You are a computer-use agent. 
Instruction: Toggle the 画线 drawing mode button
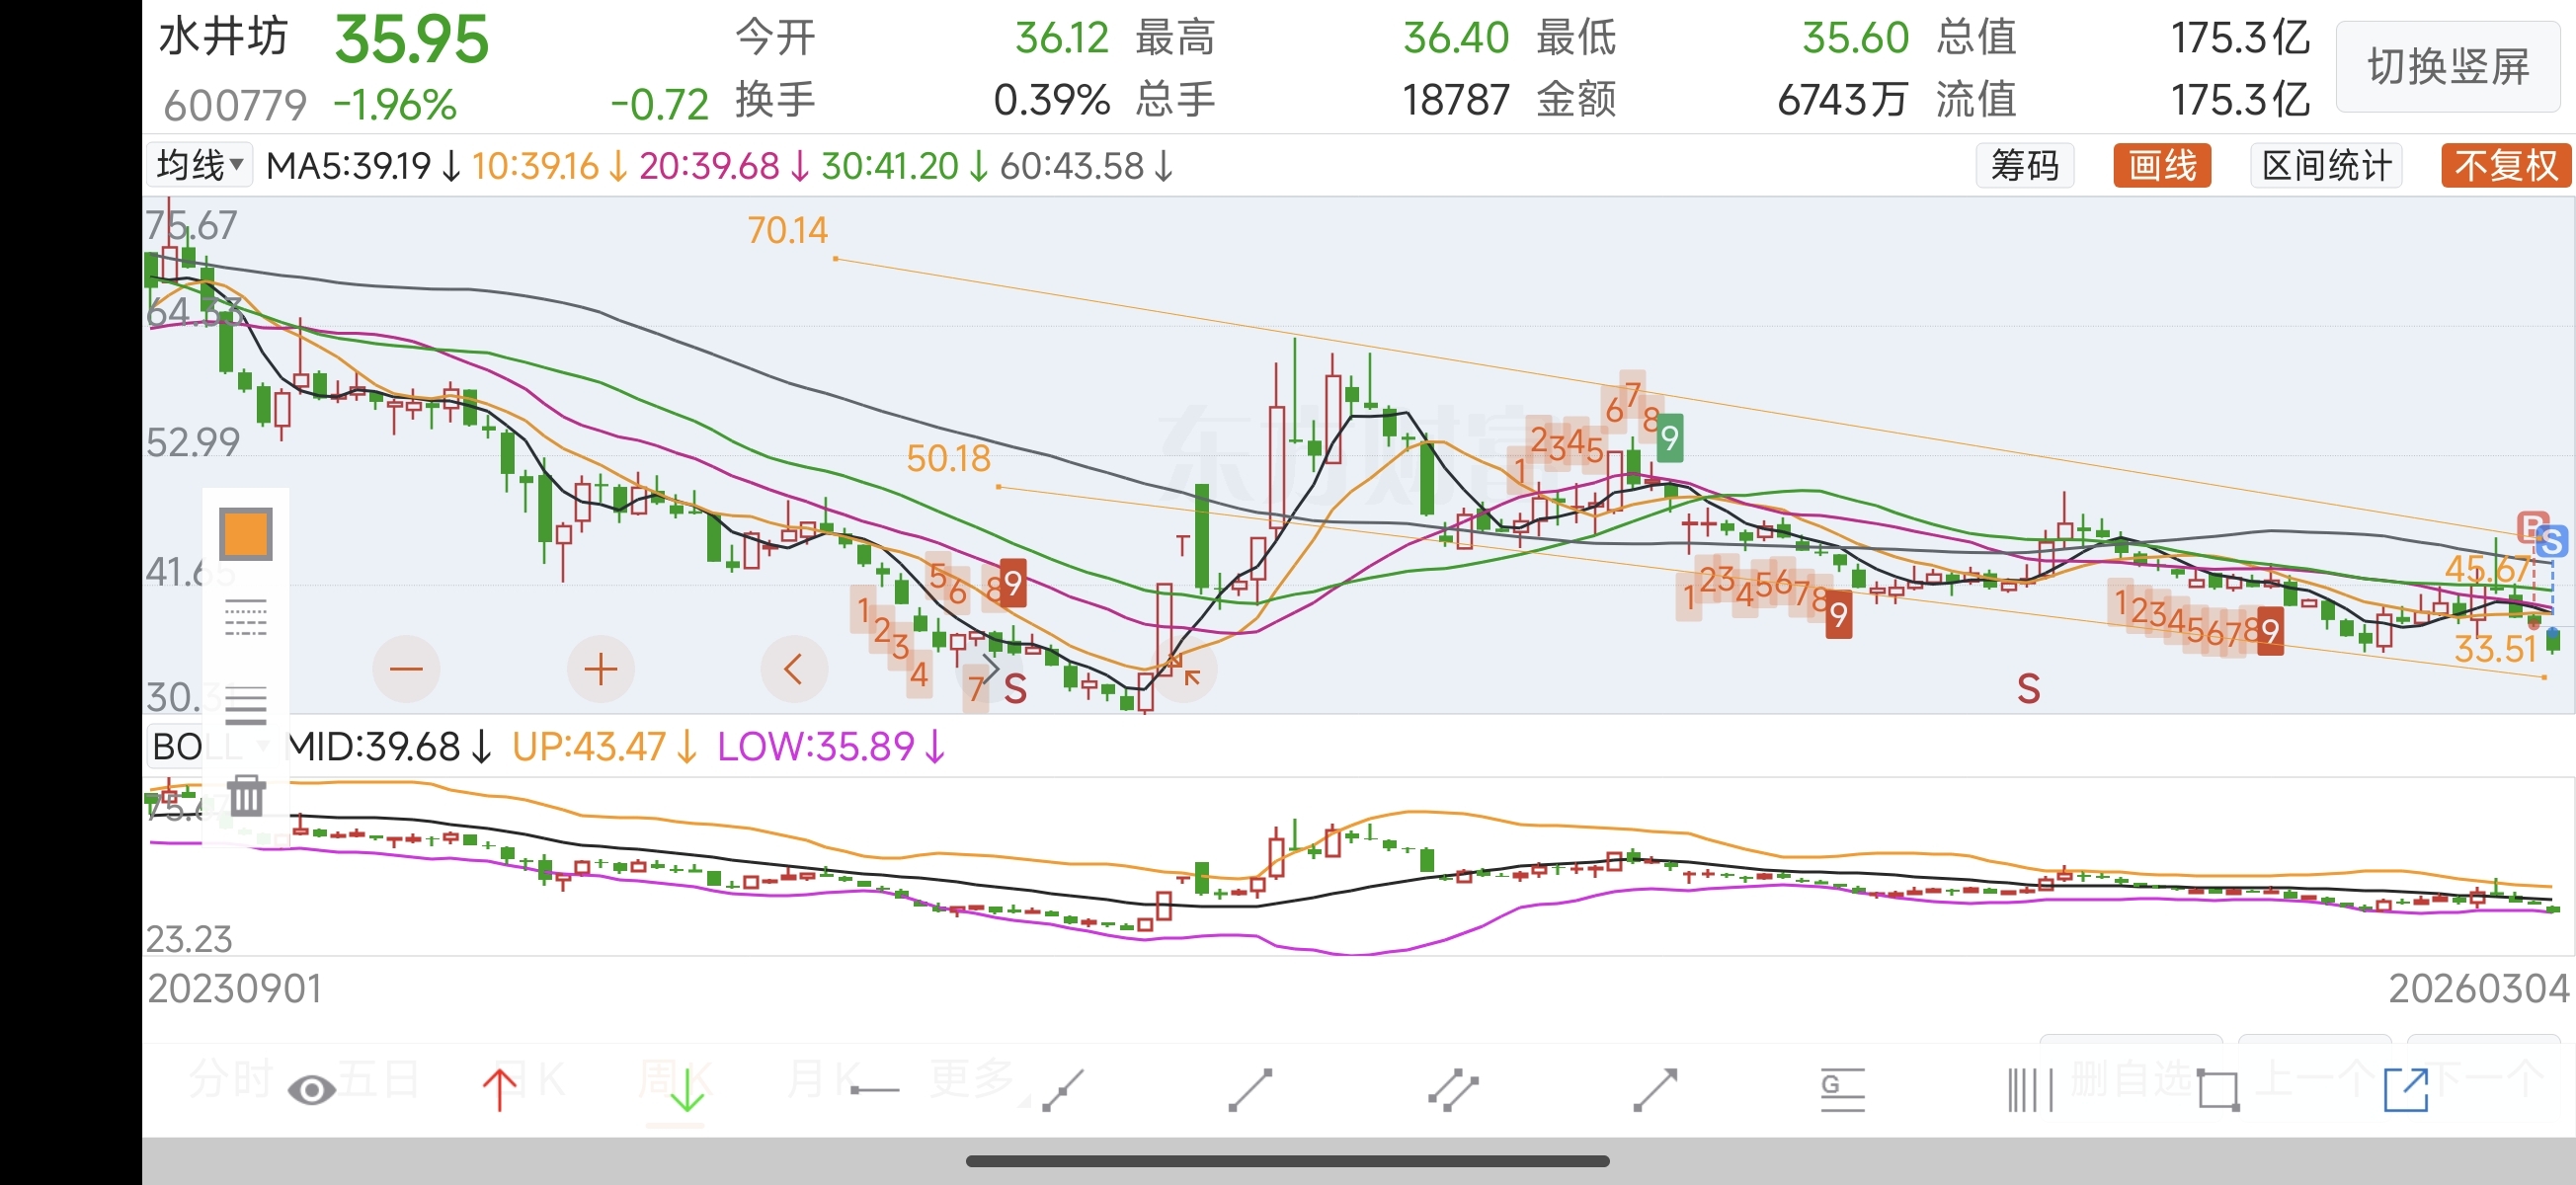pos(2161,165)
